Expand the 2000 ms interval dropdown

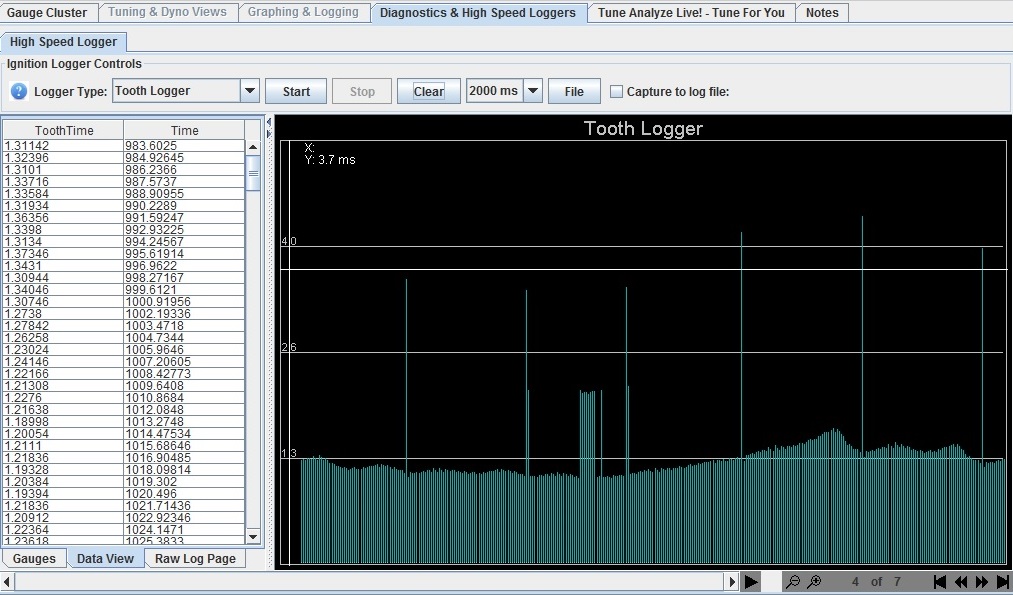pos(533,91)
